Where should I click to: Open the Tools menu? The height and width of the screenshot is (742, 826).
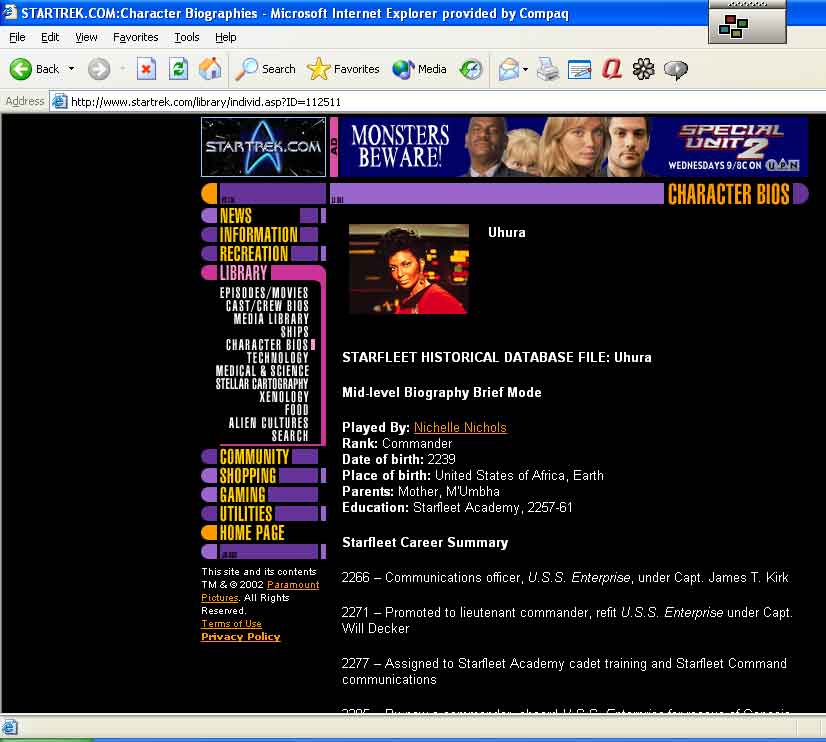(x=186, y=37)
